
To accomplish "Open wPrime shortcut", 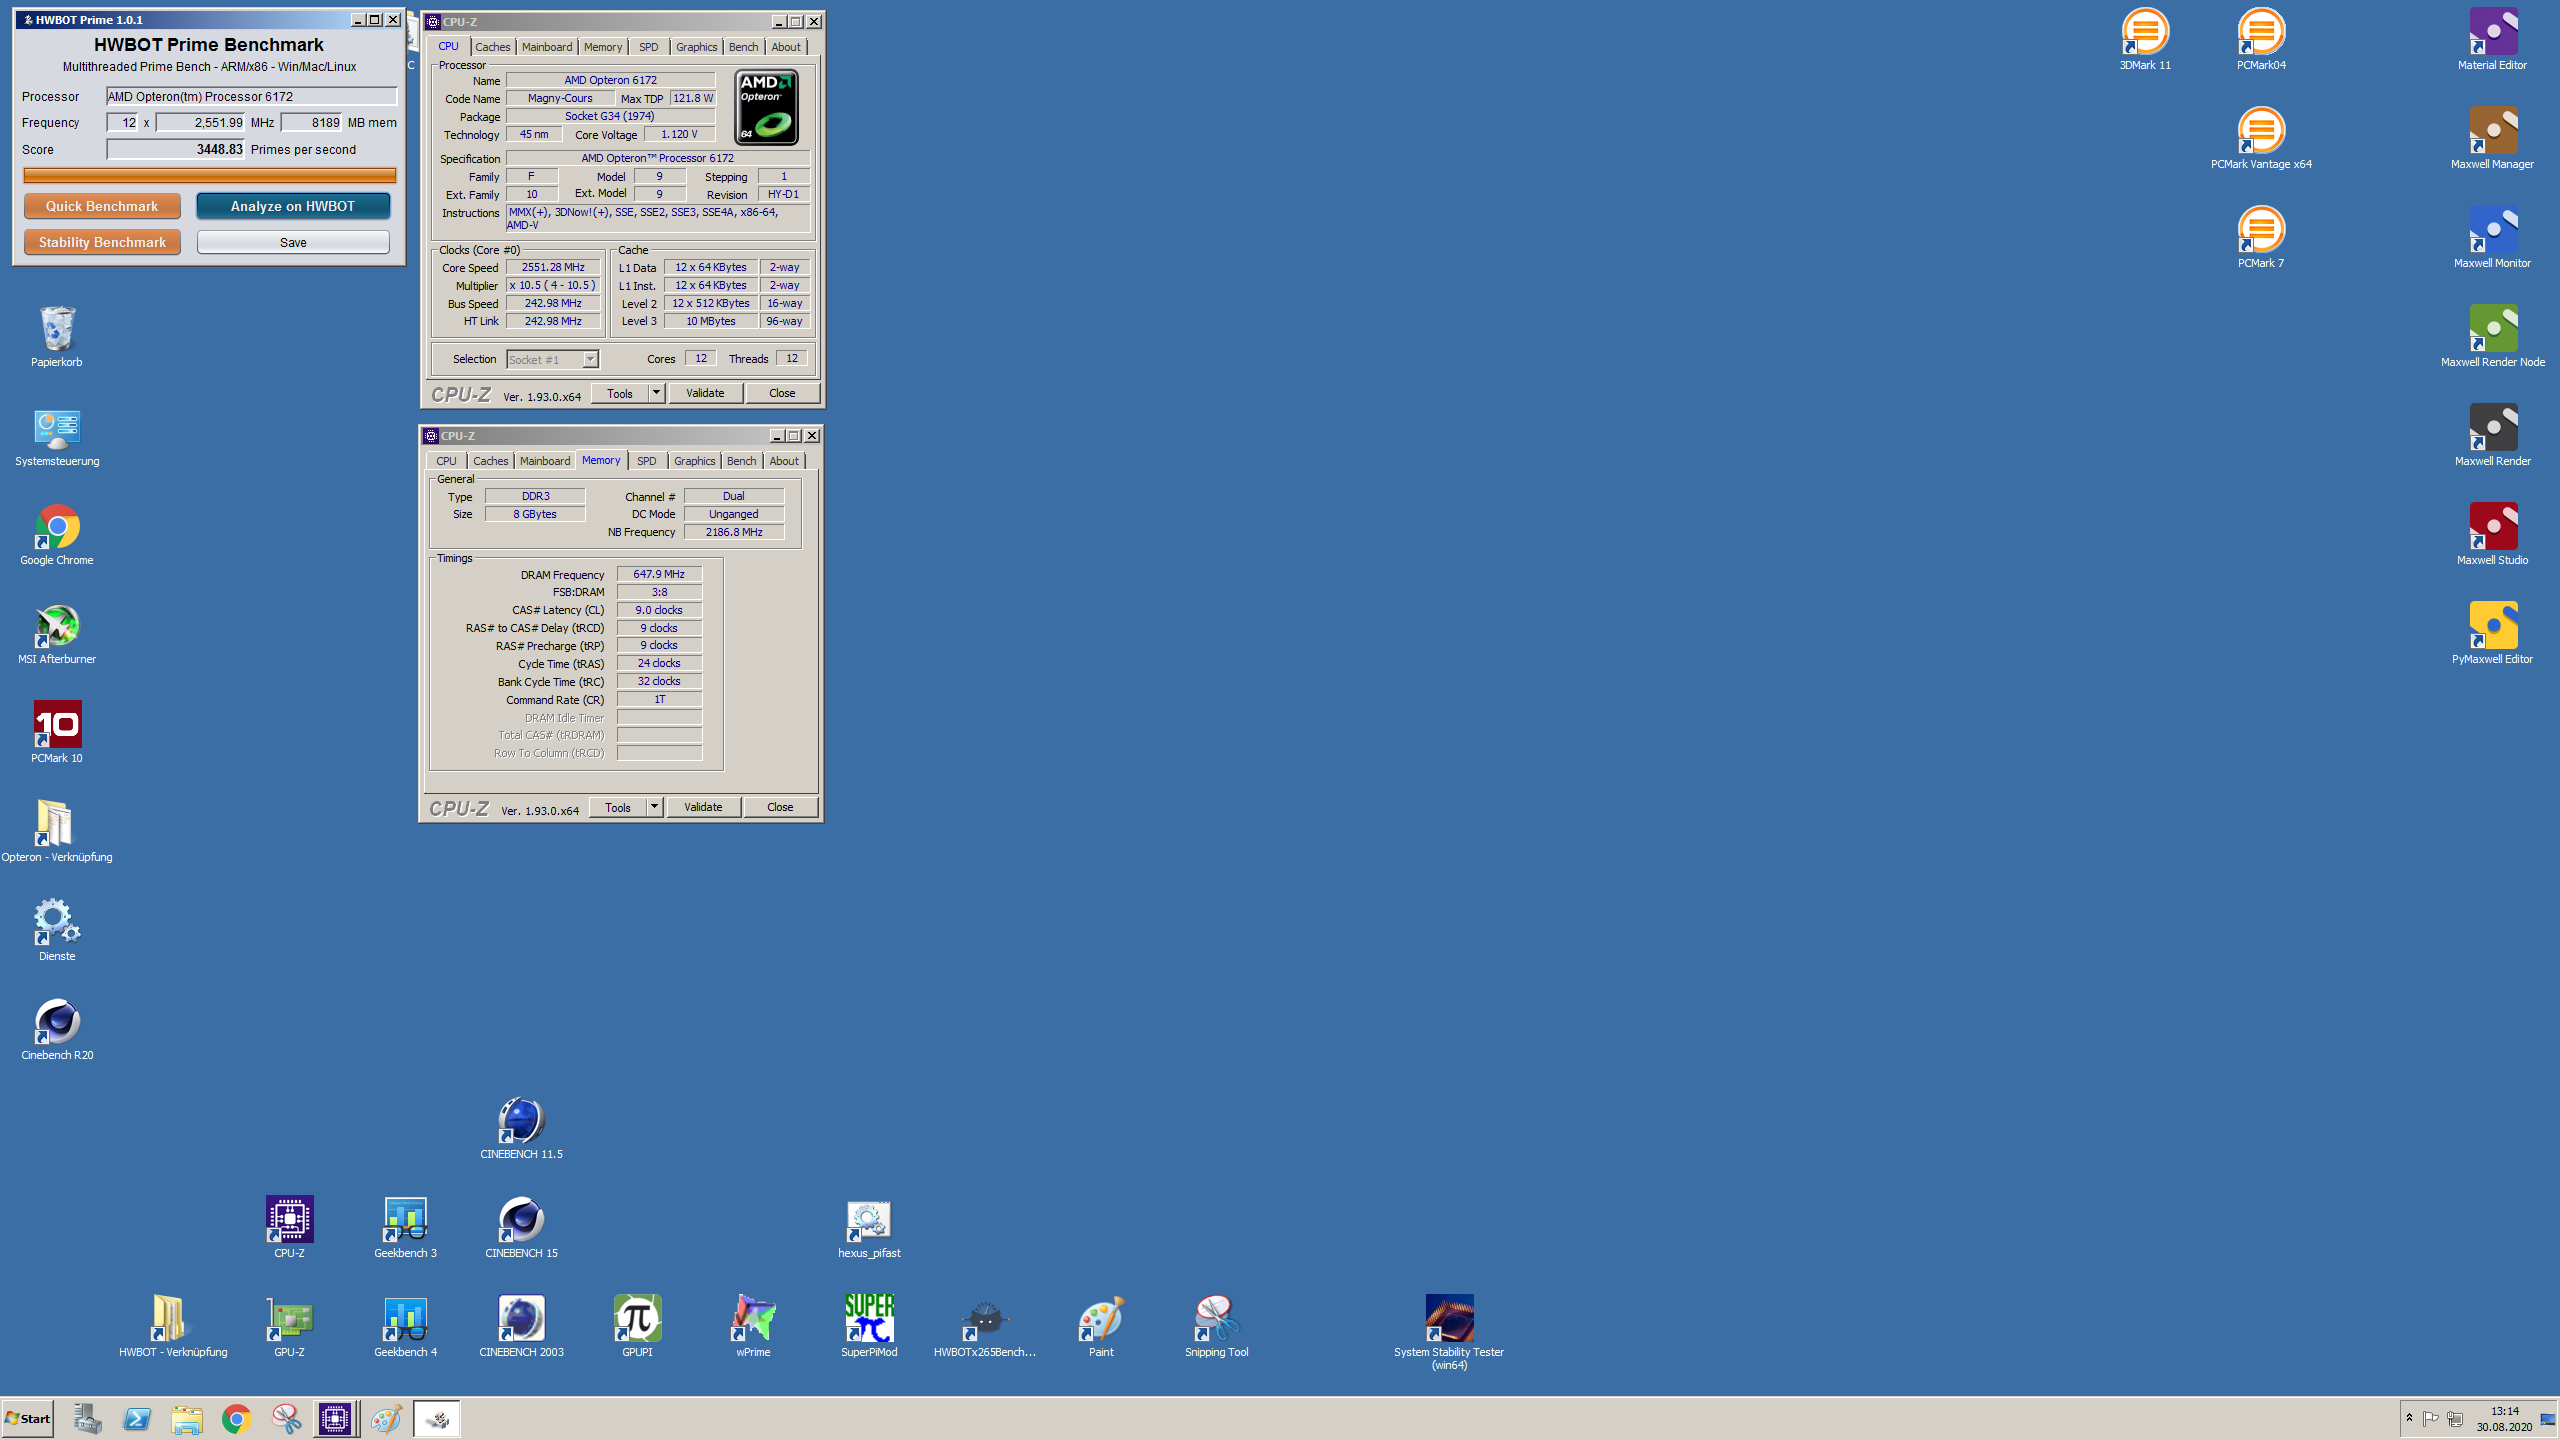I will pos(753,1326).
